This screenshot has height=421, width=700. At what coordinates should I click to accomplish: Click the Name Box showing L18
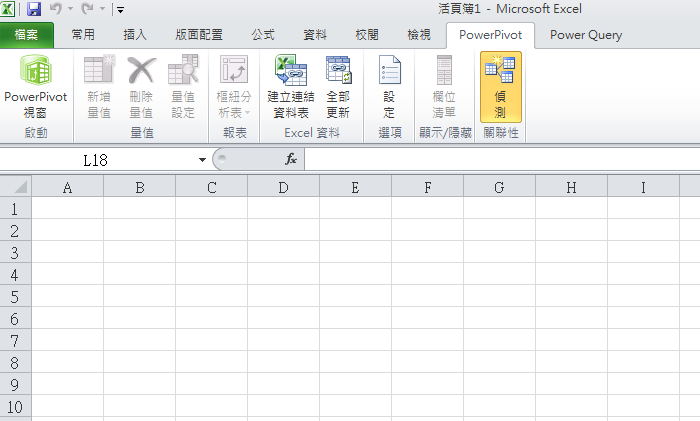(96, 160)
